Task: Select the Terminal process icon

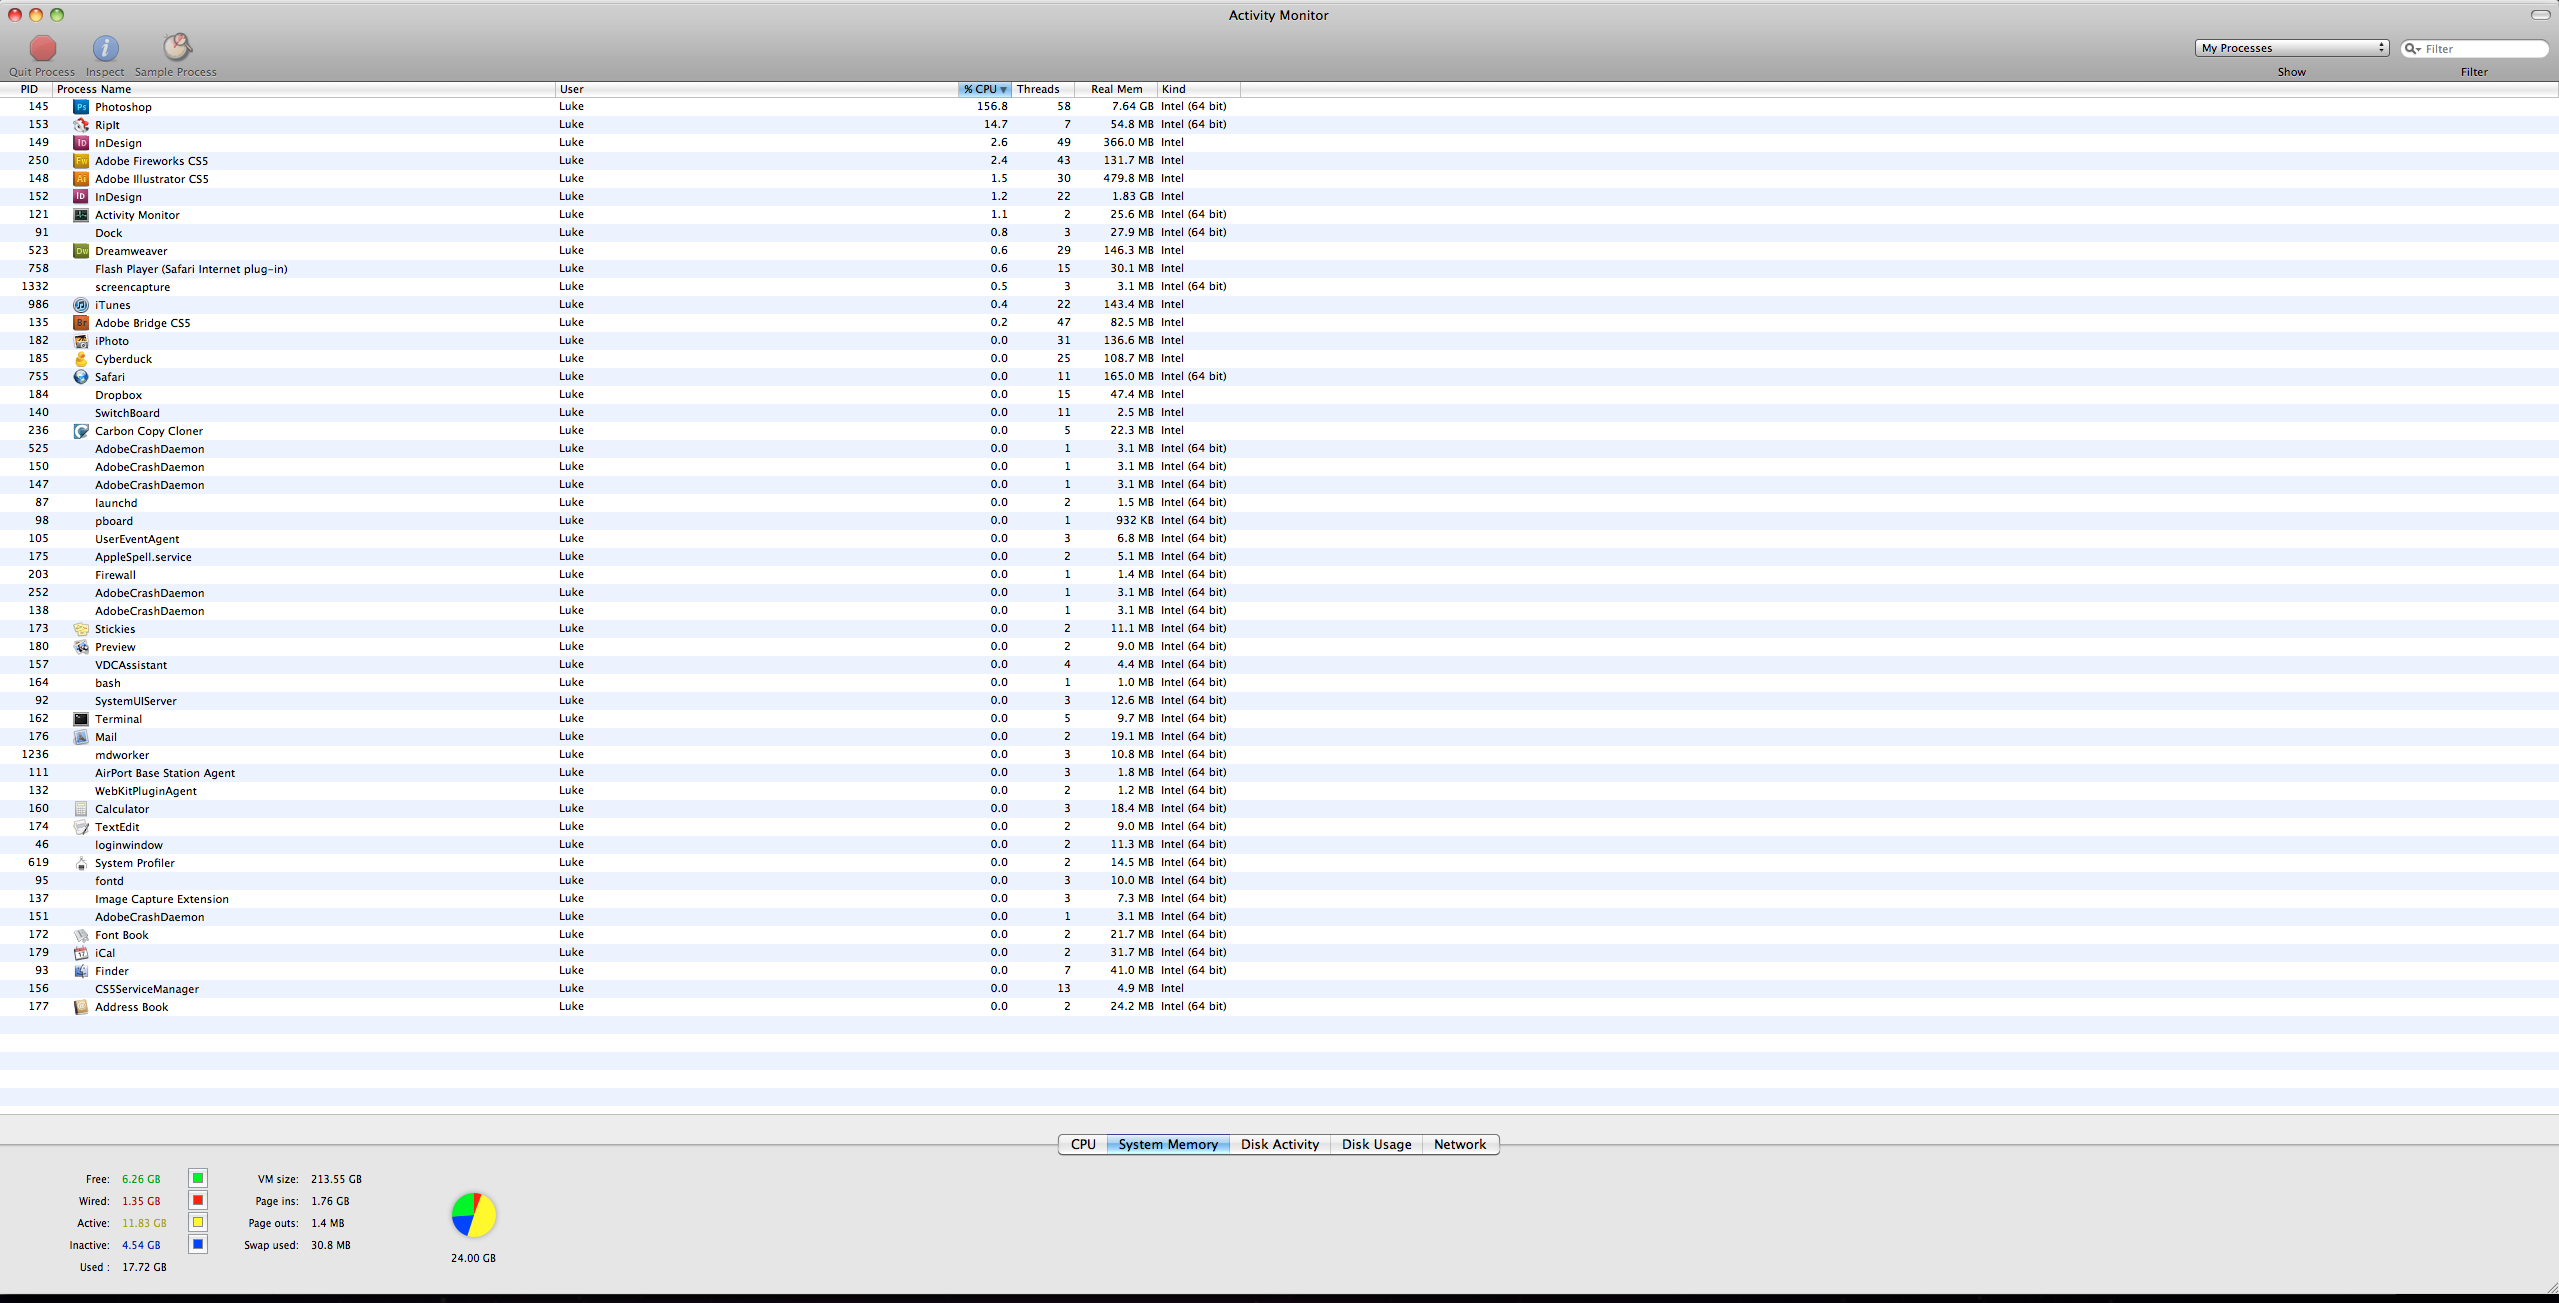Action: pyautogui.click(x=81, y=719)
